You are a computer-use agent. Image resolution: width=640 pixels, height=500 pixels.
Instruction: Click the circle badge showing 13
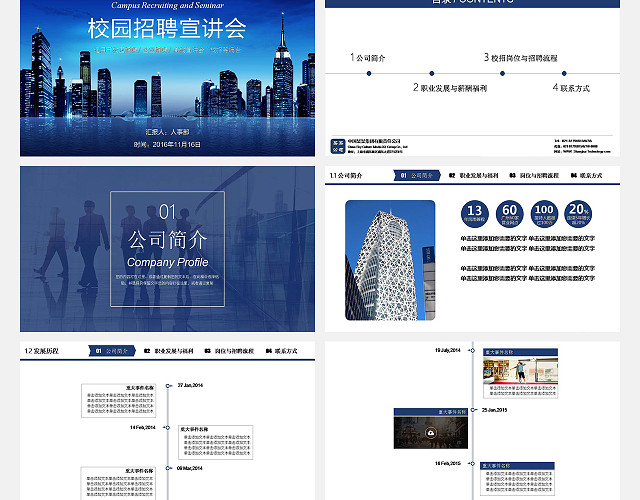coord(474,214)
